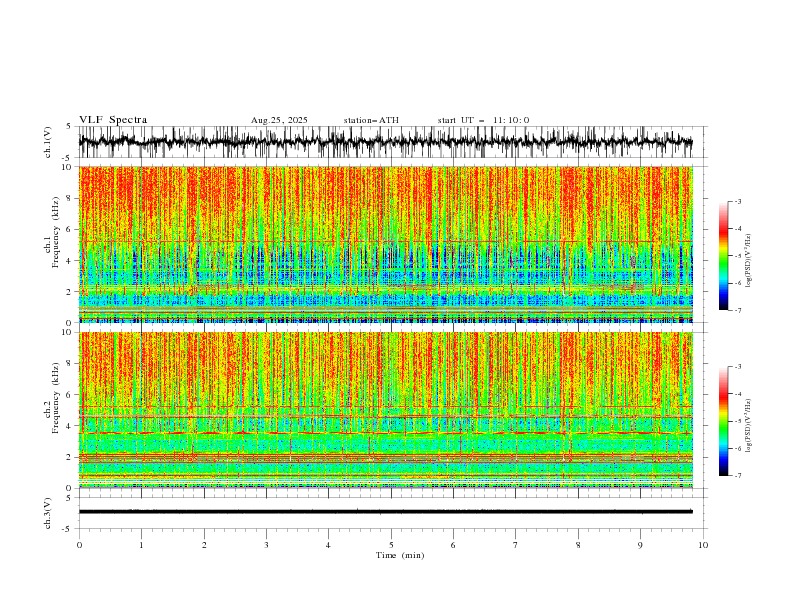Screen dimensions: 792x612
Task: Select the "-7" tick on lower color bar
Action: pos(737,476)
